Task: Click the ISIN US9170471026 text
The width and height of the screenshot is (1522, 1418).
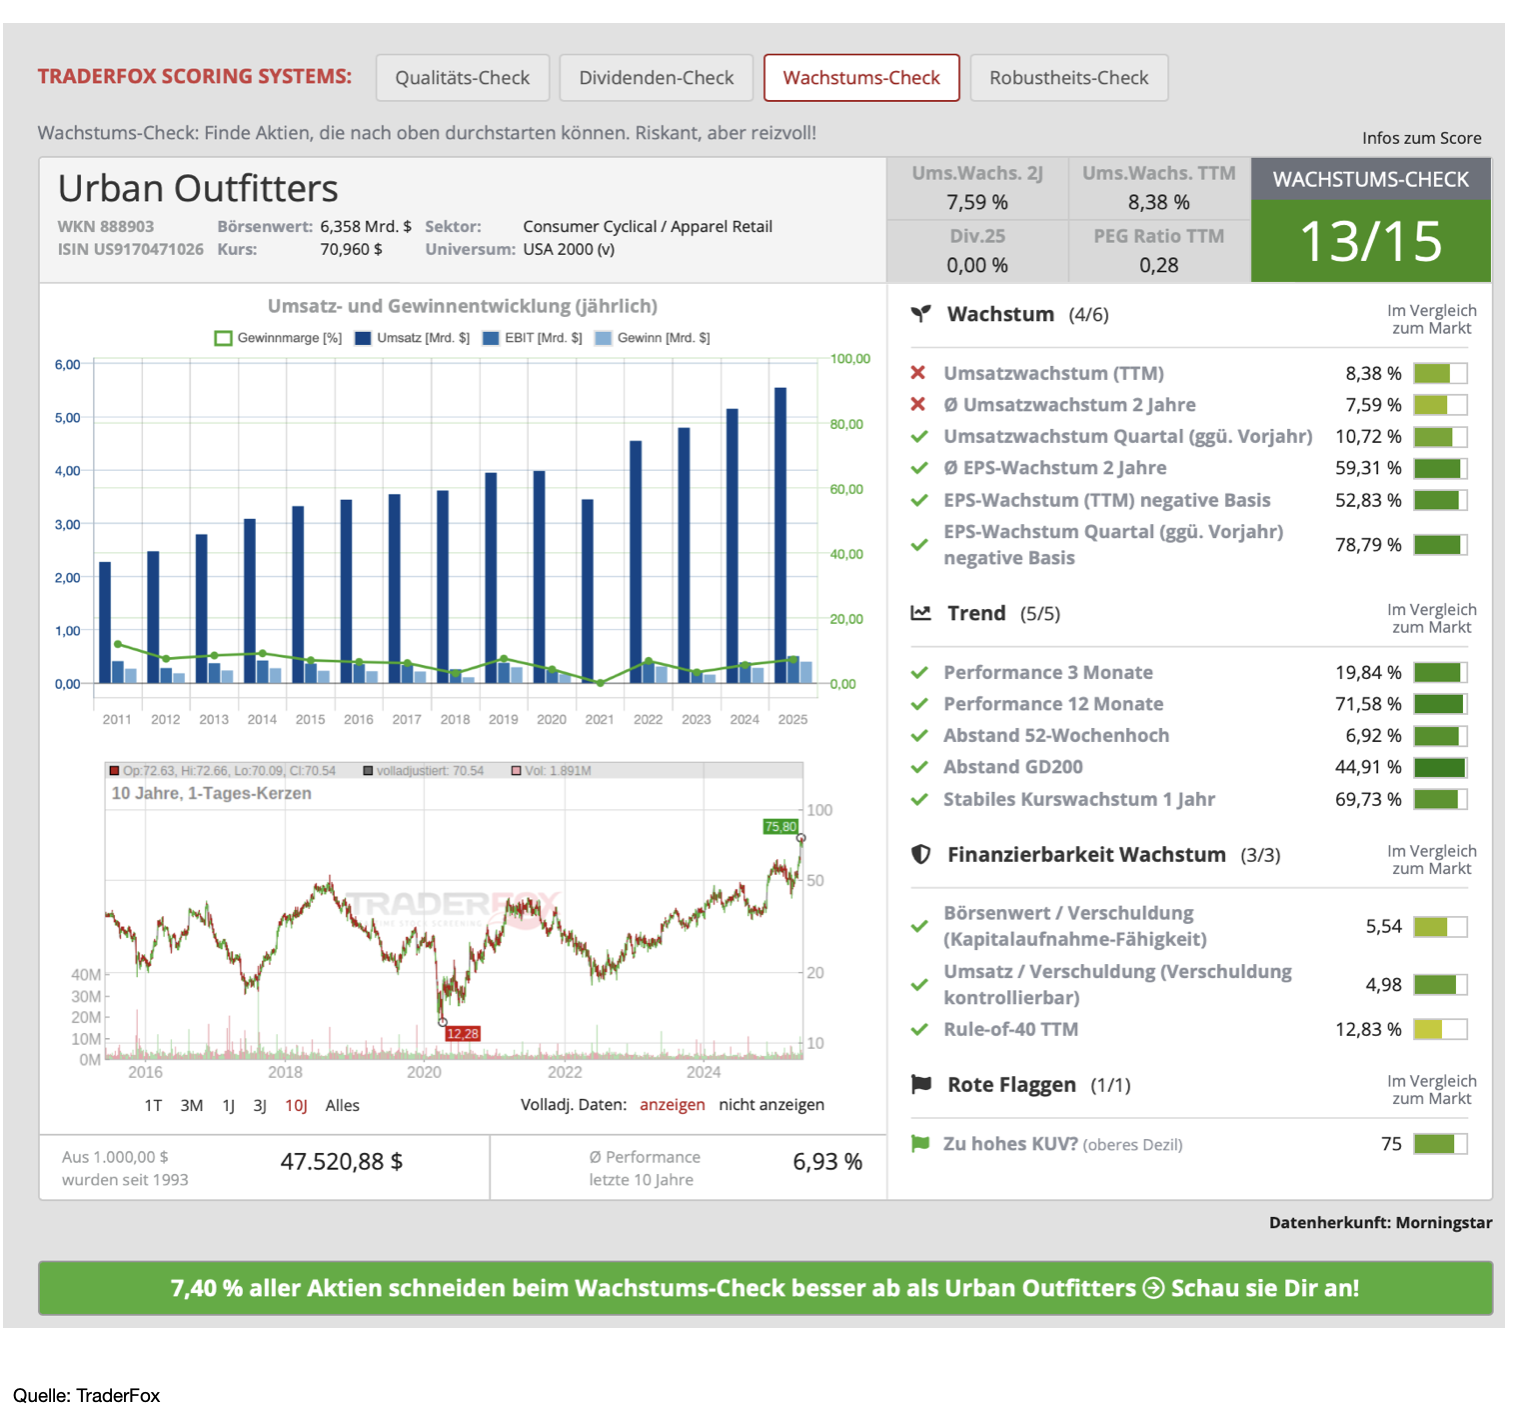Action: (x=130, y=249)
